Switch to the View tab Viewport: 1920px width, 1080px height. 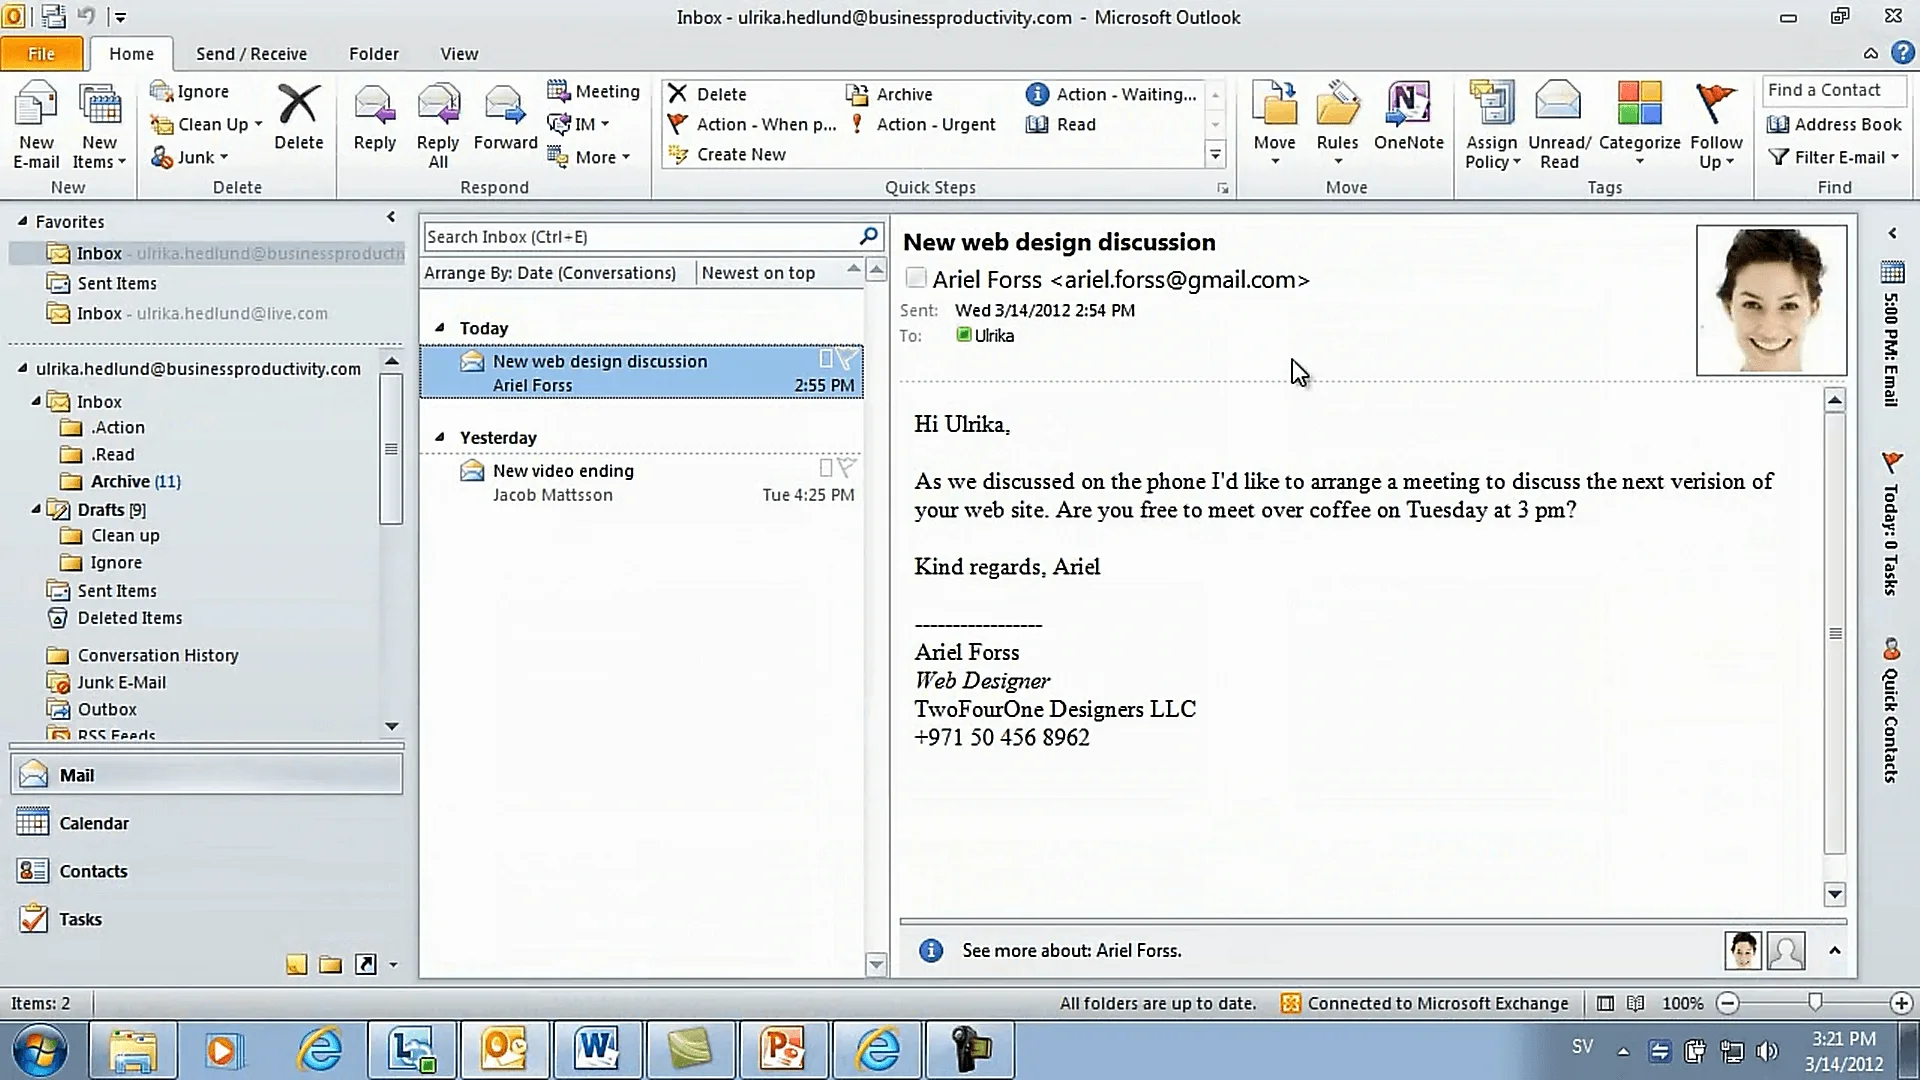coord(459,53)
